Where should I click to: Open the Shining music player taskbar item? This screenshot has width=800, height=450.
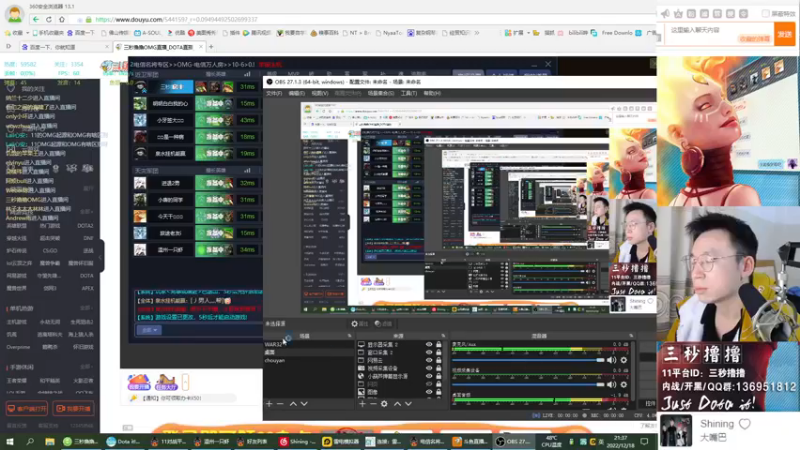coord(298,441)
